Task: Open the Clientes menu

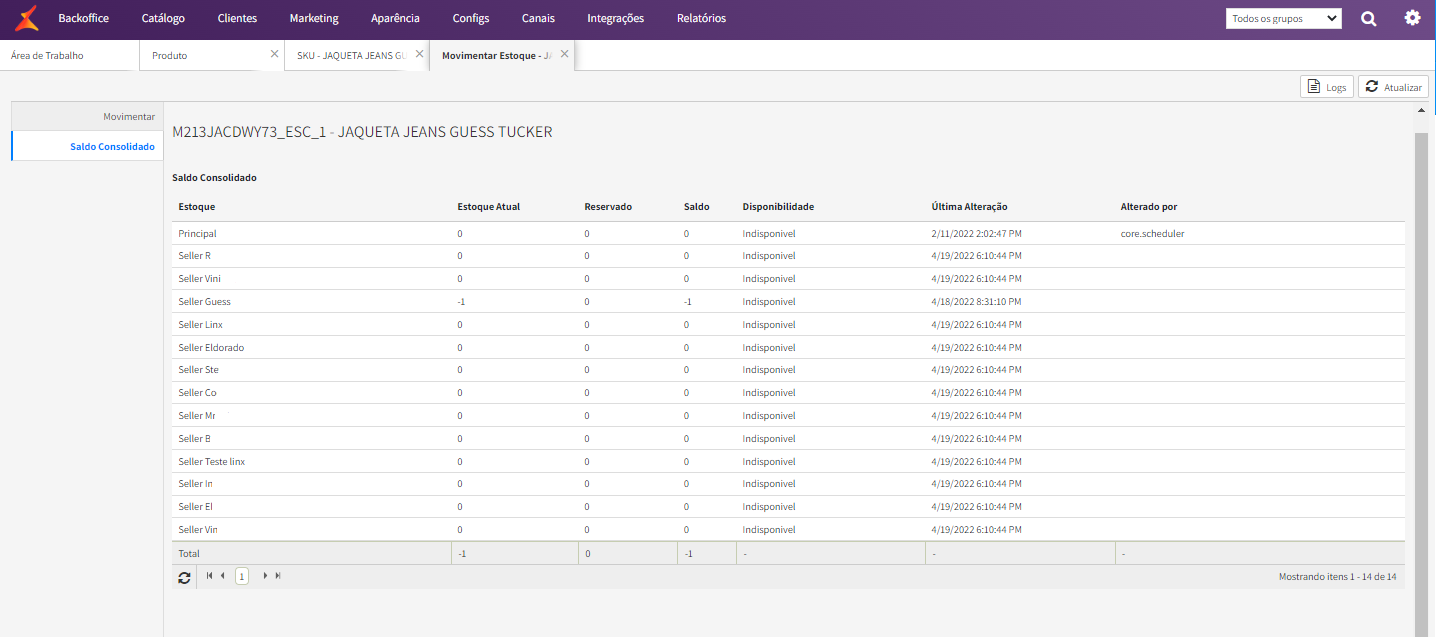Action: click(237, 18)
